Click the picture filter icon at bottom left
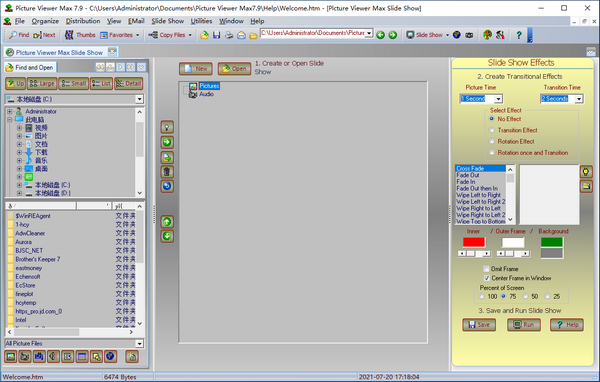Screen dimensions: 600x382 coord(11,357)
